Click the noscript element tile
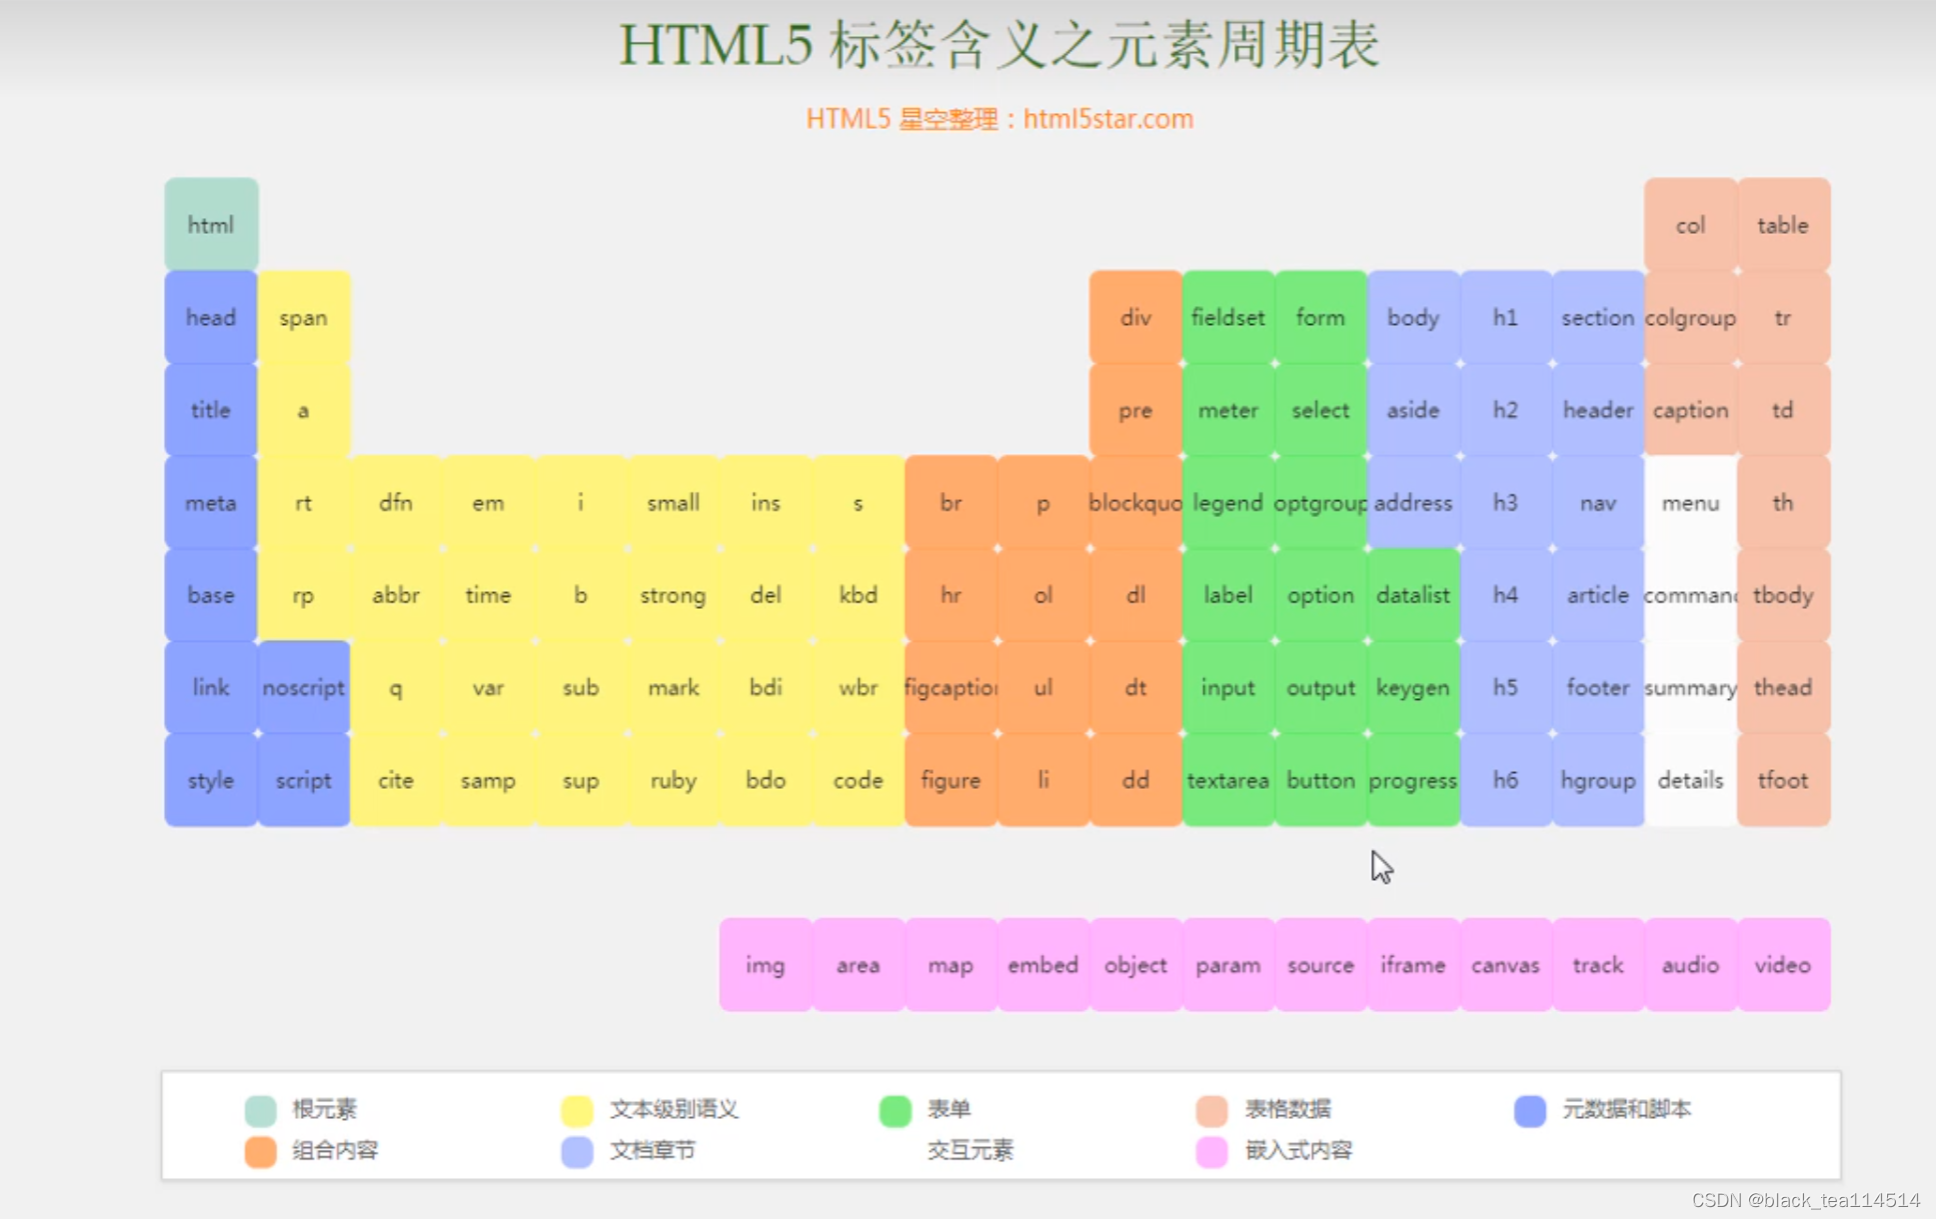 point(303,687)
